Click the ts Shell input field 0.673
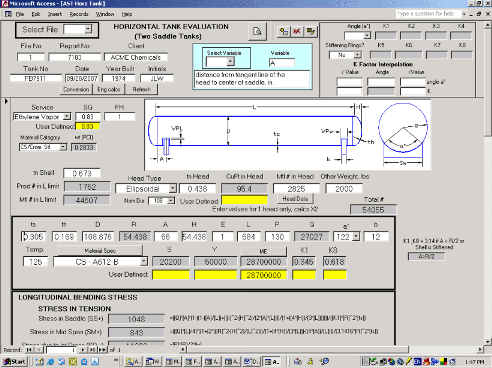The height and width of the screenshot is (368, 492). click(82, 173)
